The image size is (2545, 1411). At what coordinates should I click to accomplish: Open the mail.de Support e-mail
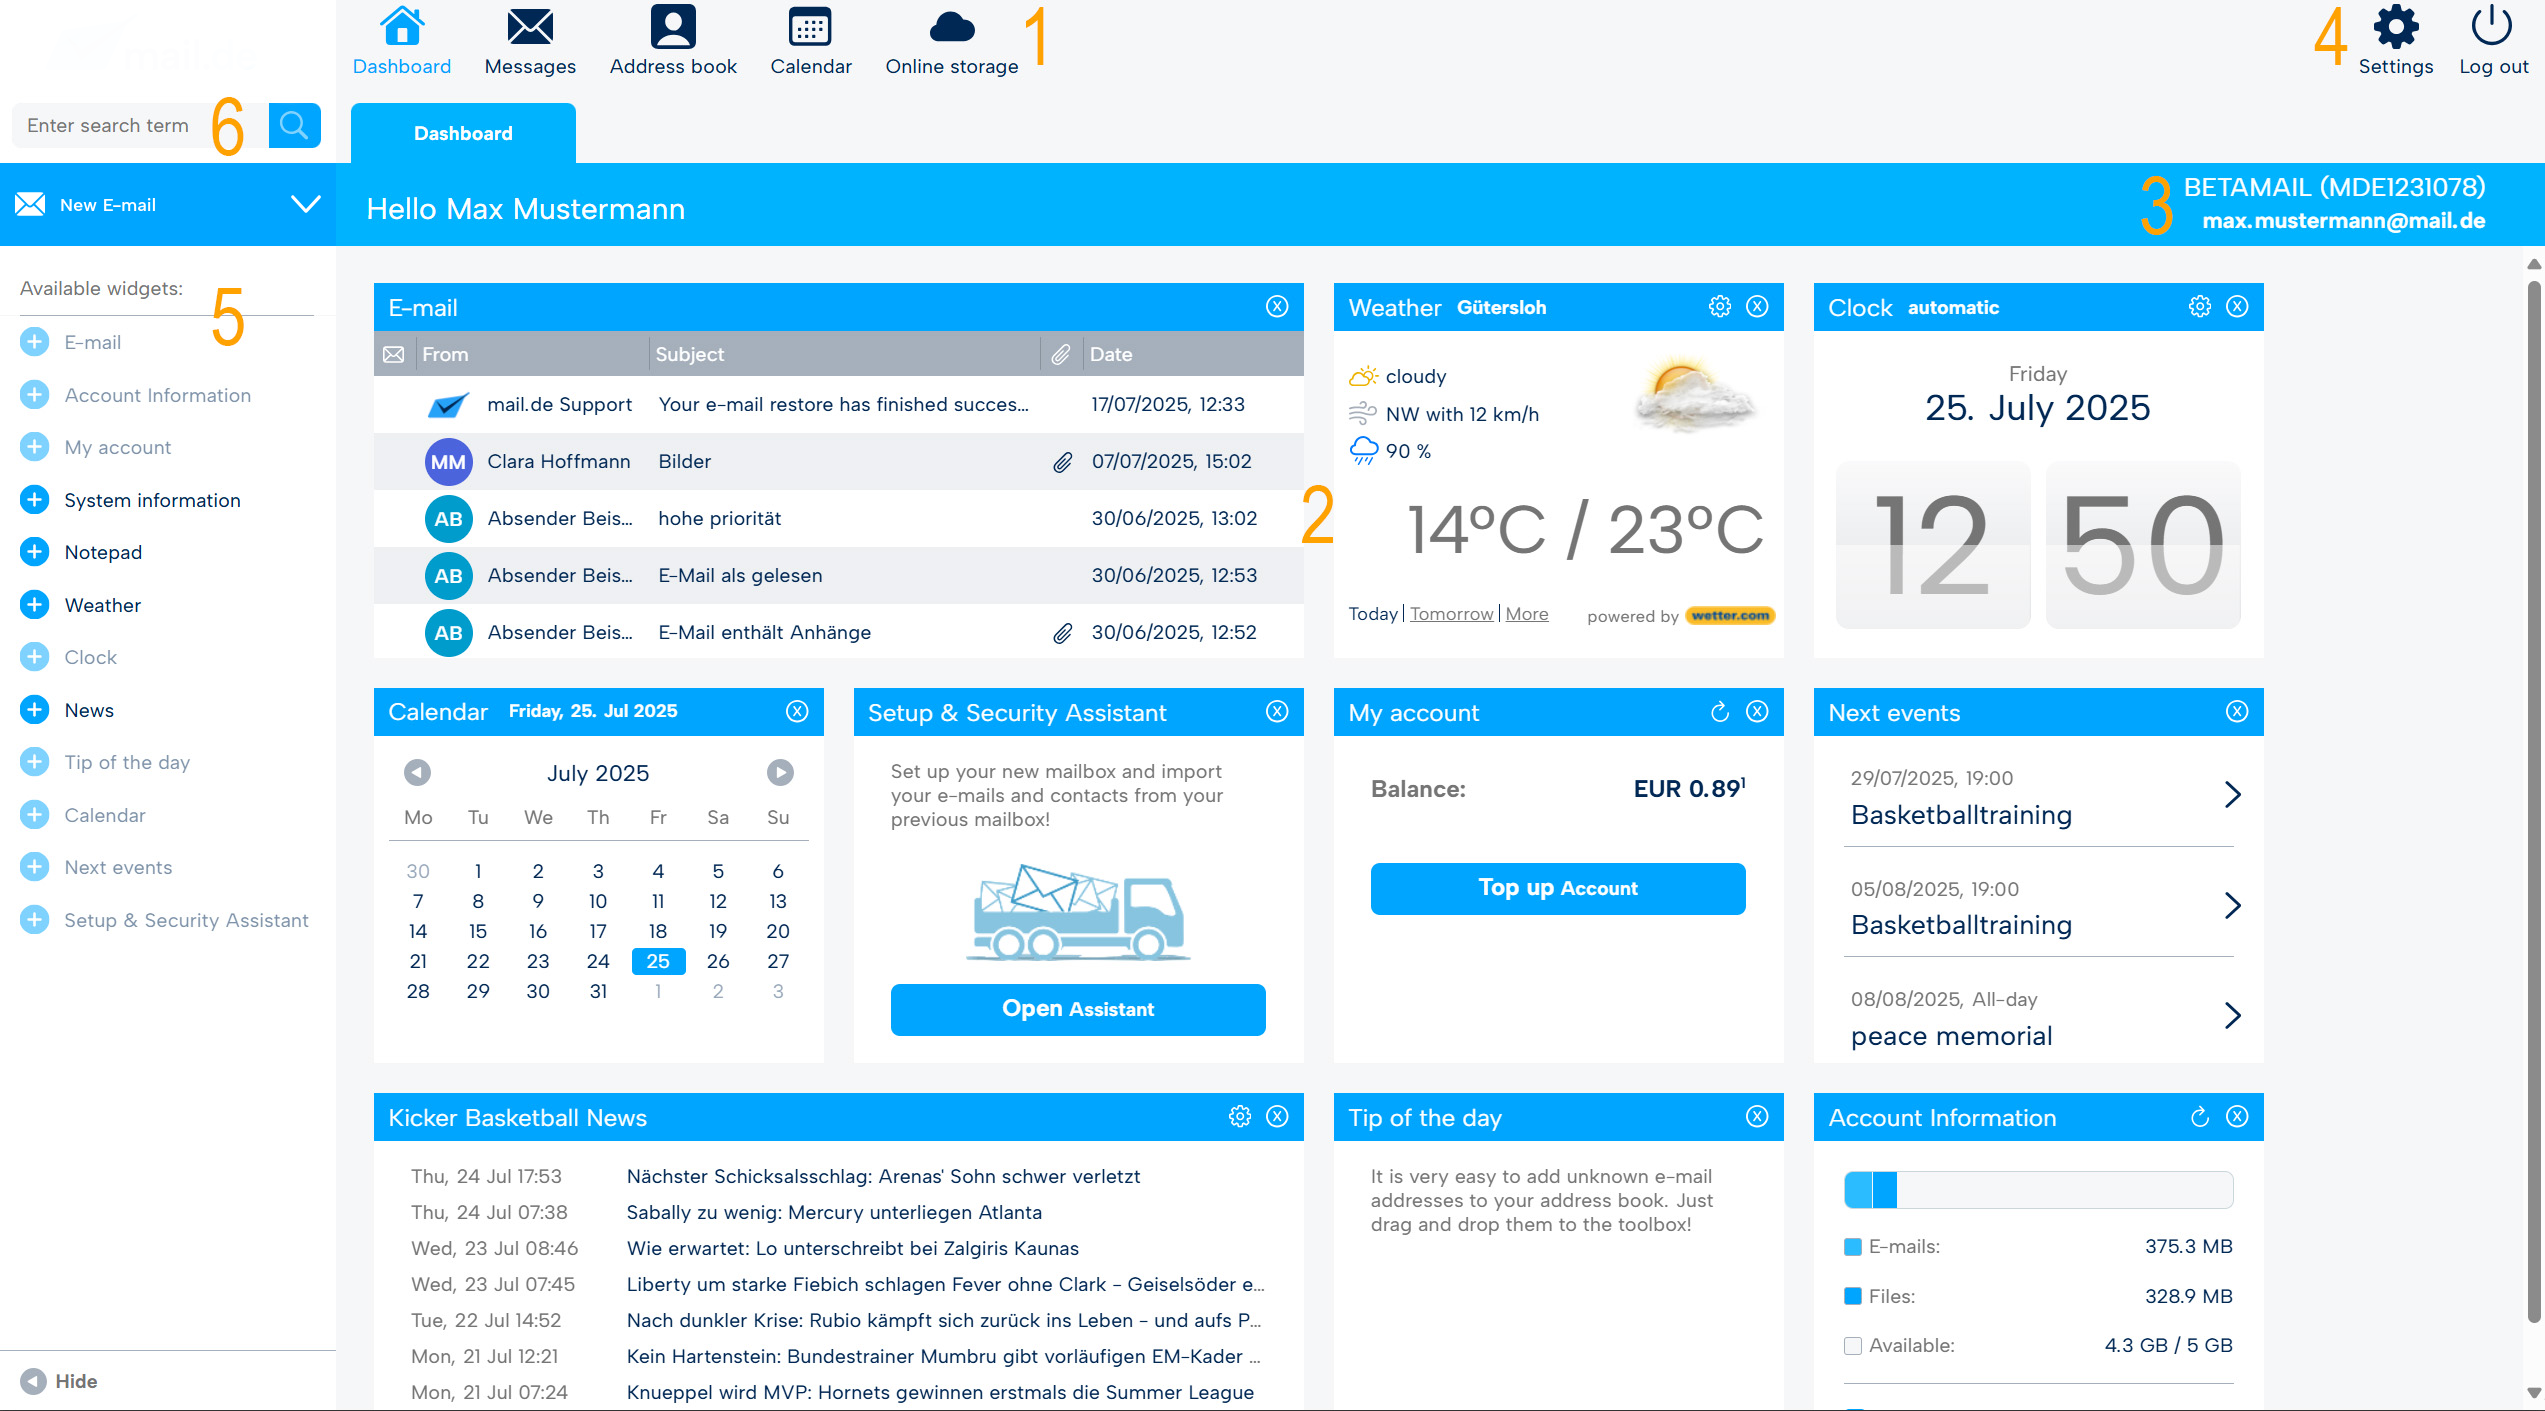838,404
